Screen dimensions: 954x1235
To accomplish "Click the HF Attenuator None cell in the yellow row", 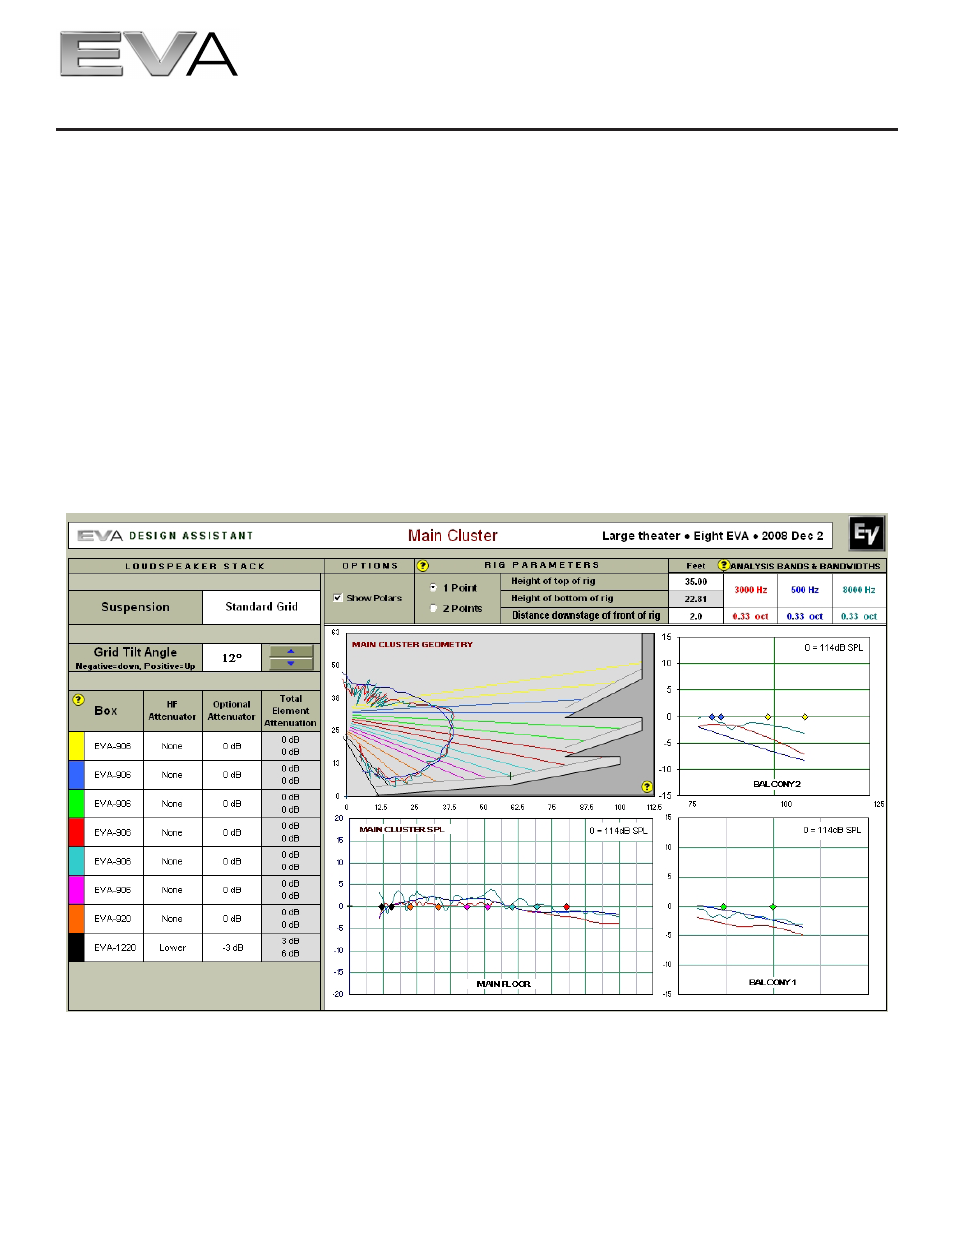I will [x=172, y=746].
